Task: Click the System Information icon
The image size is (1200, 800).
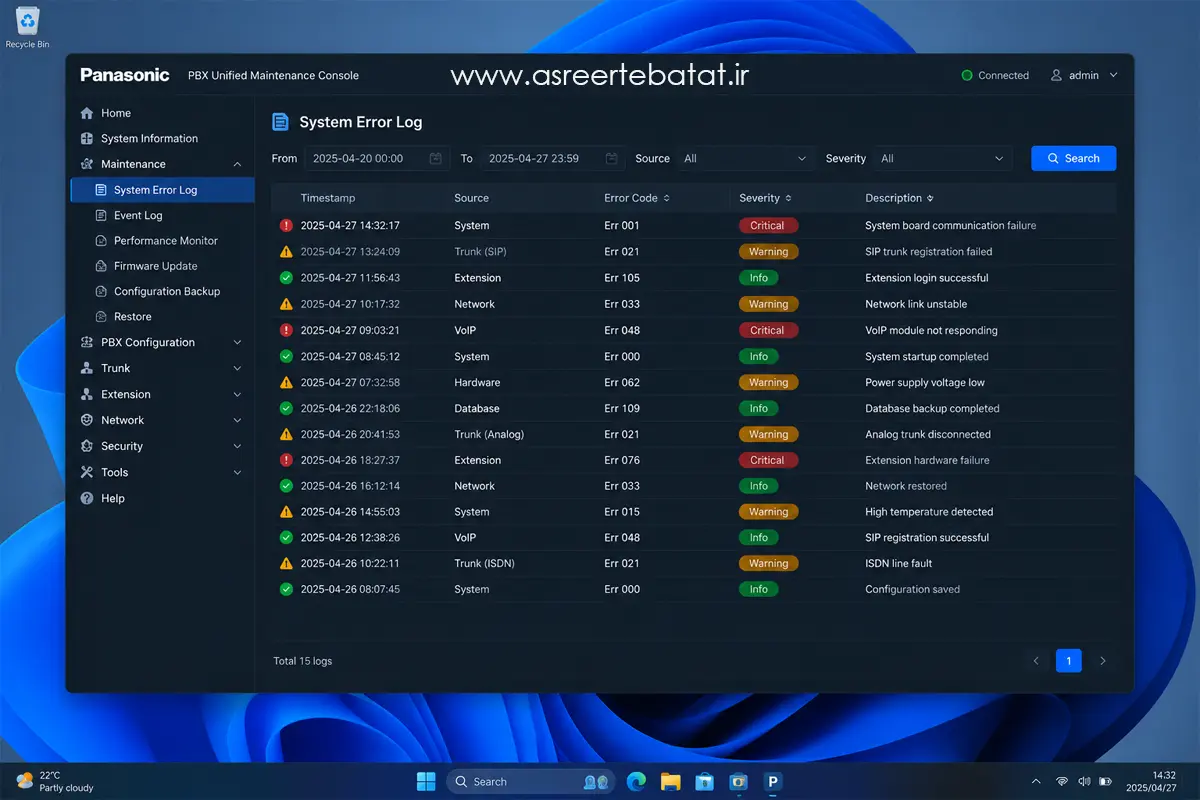Action: point(87,139)
